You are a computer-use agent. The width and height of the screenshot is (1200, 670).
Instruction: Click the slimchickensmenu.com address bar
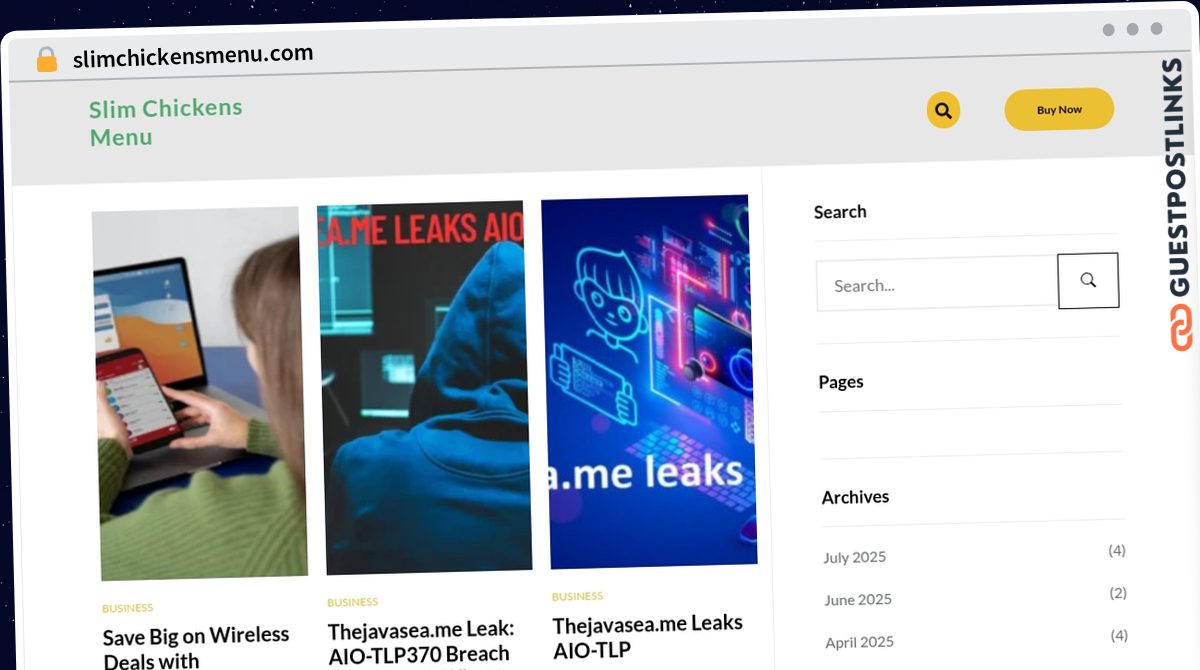pyautogui.click(x=193, y=56)
